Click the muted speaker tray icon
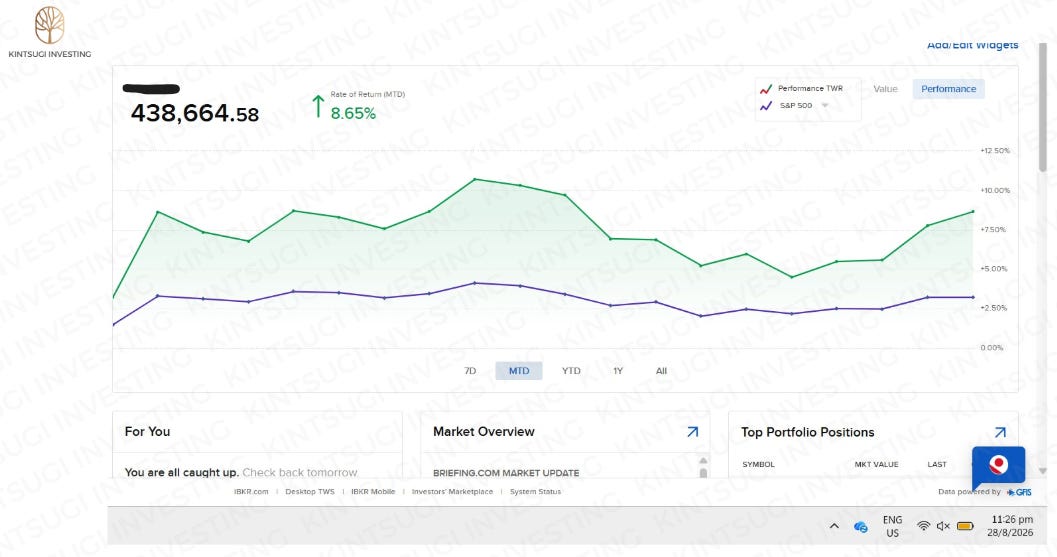This screenshot has height=557, width=1057. tap(943, 526)
